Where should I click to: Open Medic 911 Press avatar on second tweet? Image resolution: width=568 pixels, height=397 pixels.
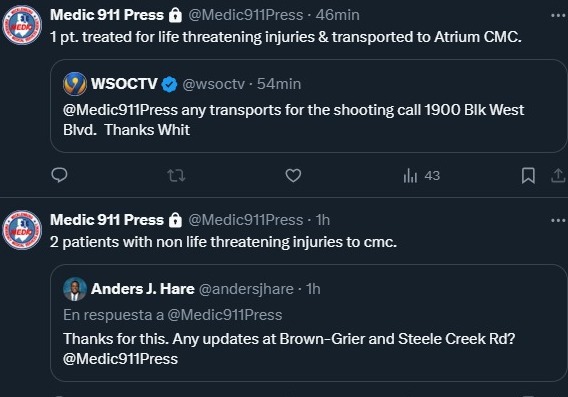22,230
